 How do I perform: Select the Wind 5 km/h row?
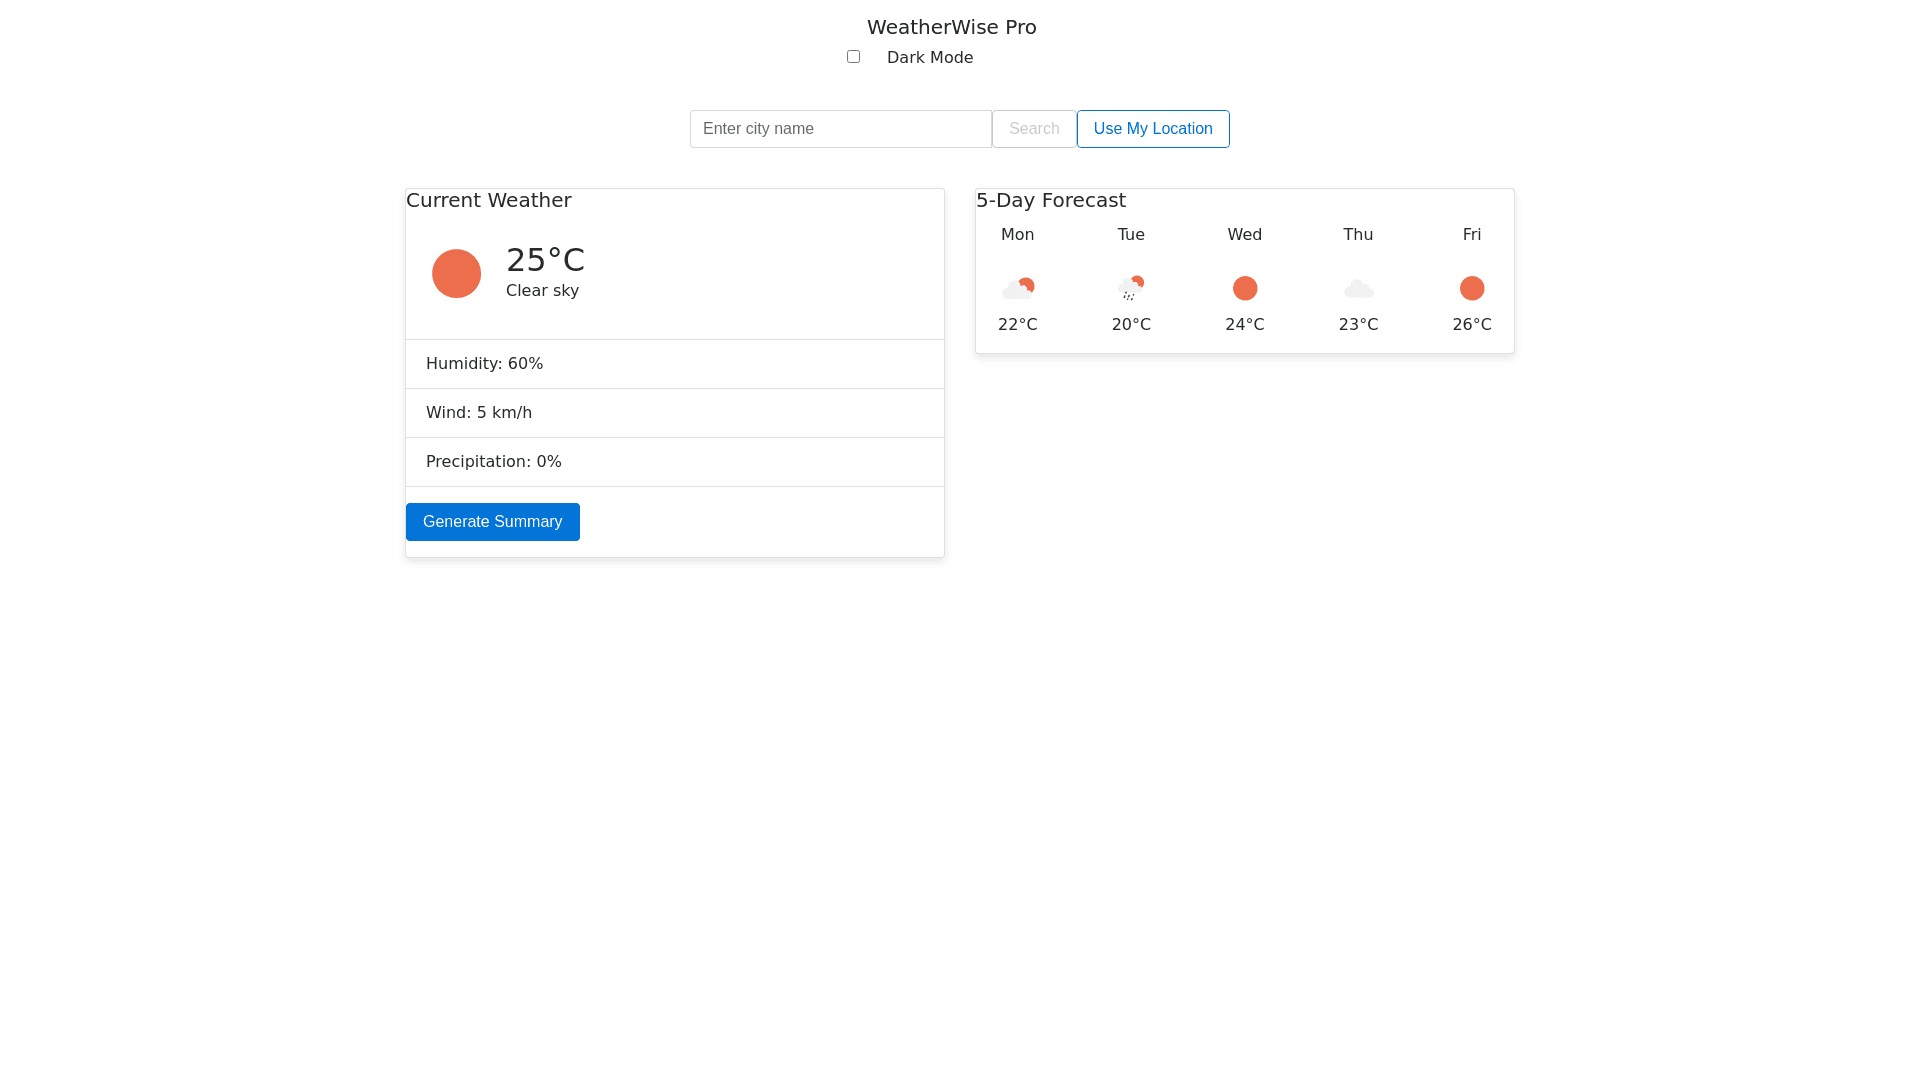674,413
